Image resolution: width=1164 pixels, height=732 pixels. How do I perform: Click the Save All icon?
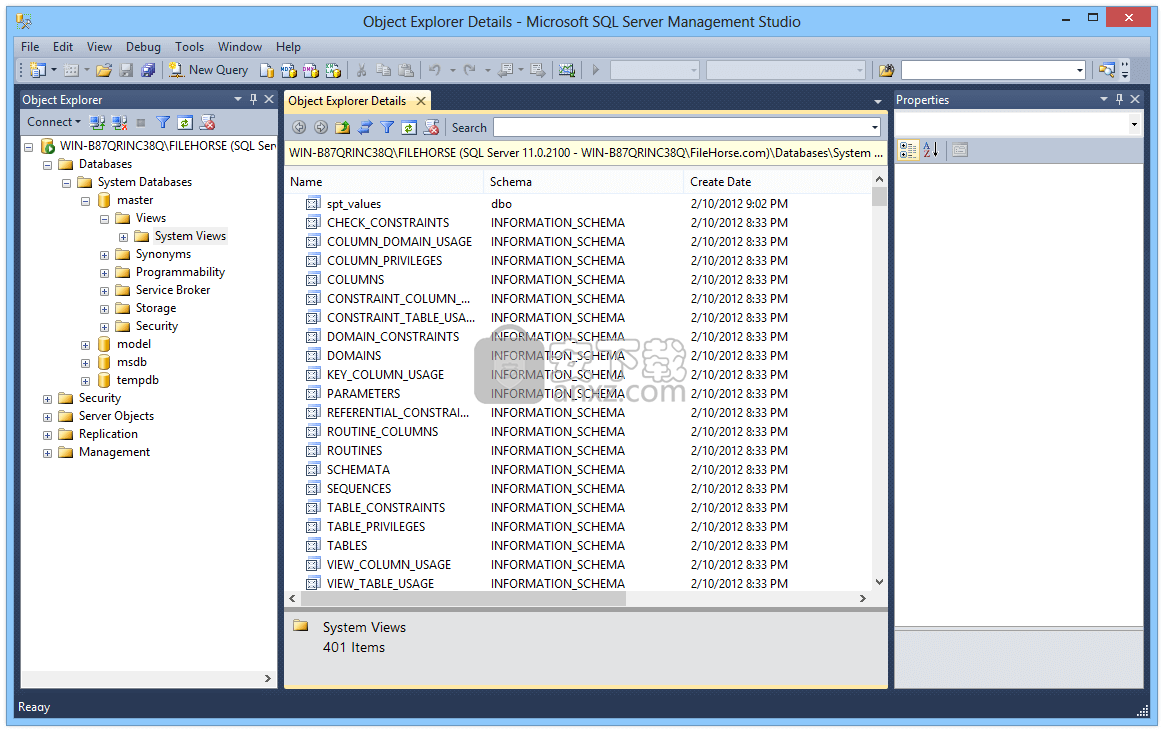(148, 70)
